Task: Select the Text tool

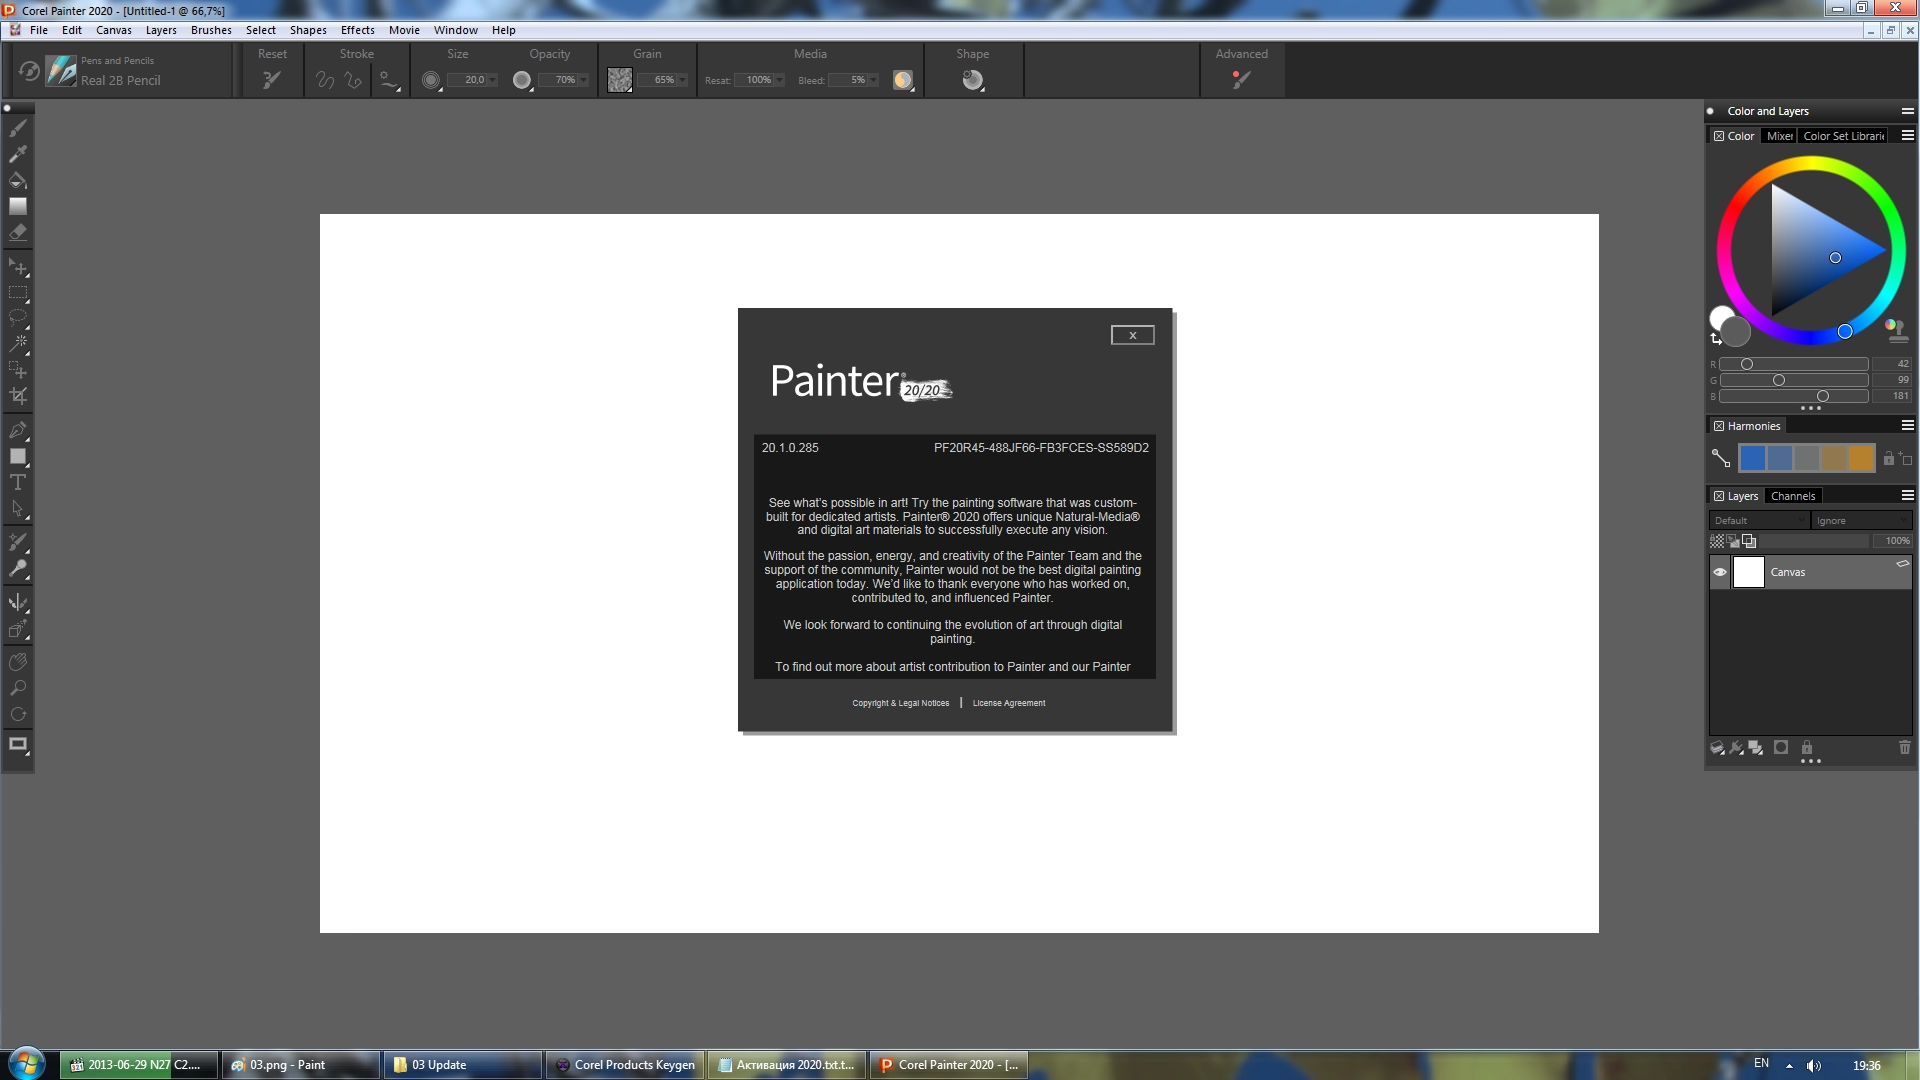Action: tap(17, 482)
